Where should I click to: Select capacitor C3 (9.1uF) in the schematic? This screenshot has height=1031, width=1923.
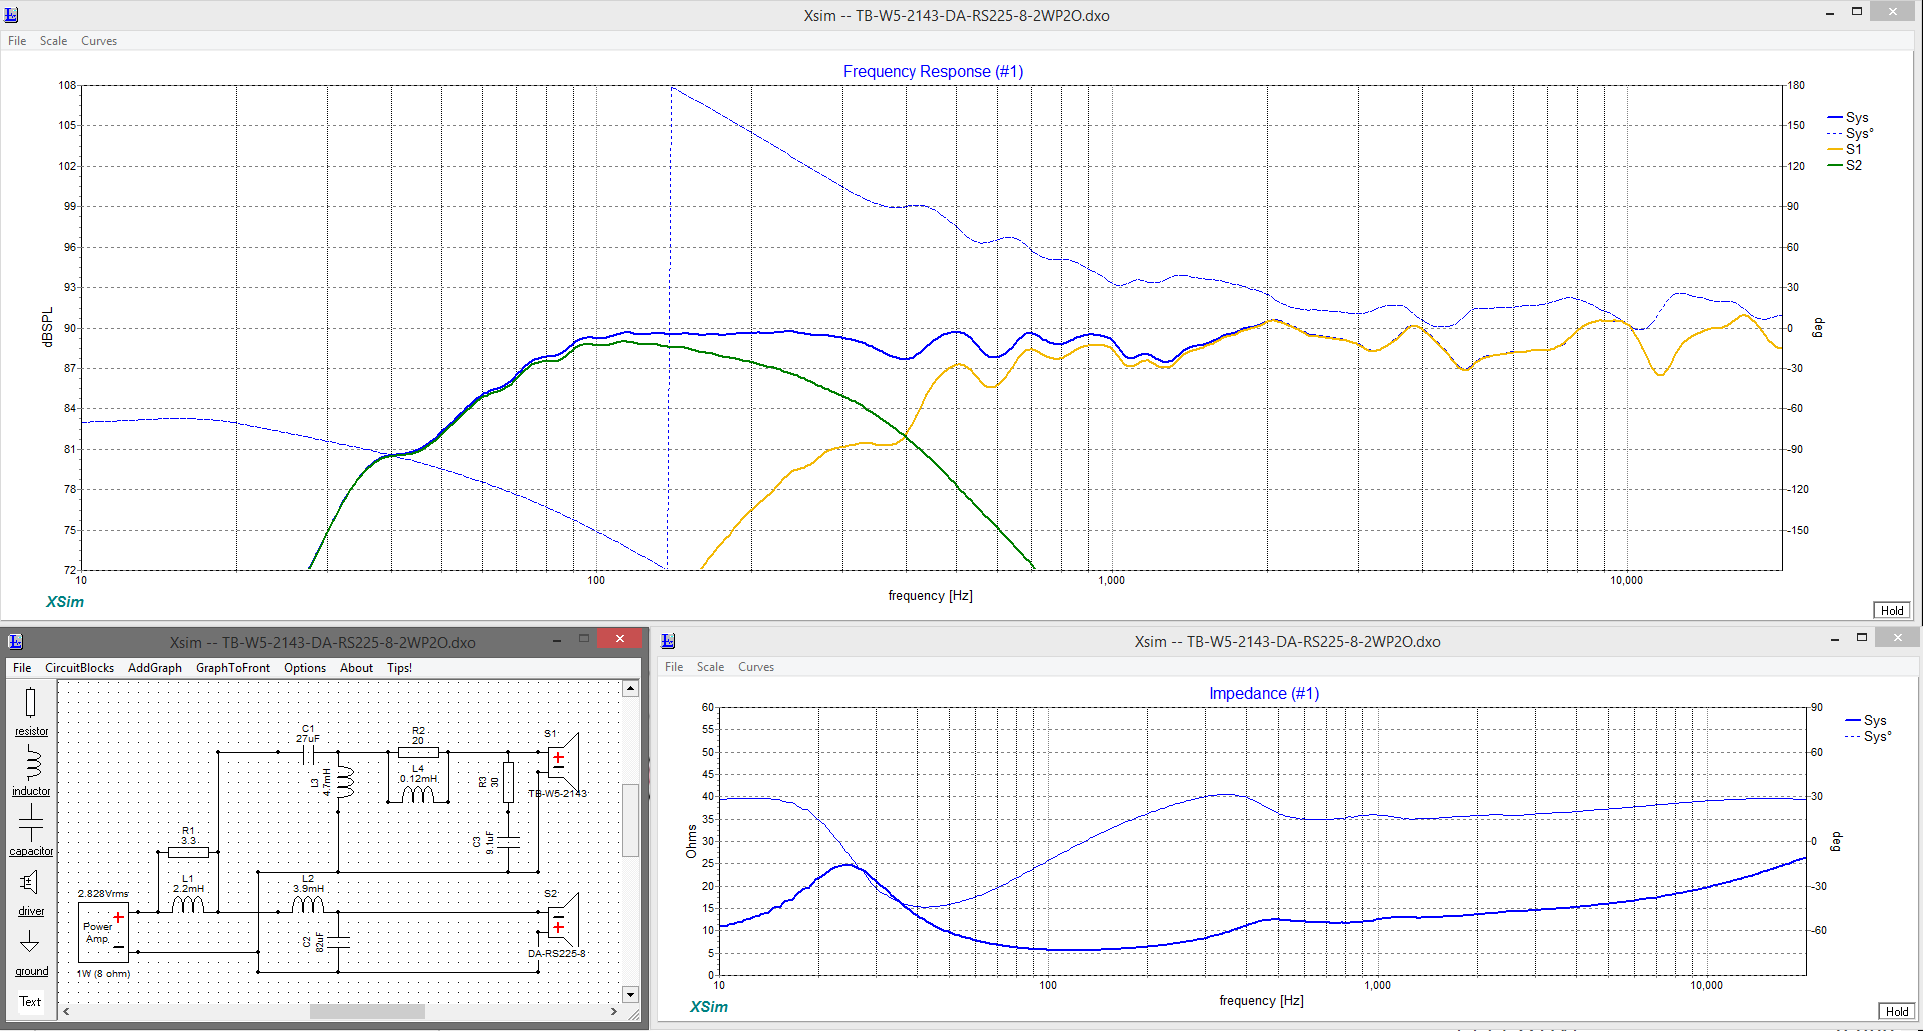point(508,842)
